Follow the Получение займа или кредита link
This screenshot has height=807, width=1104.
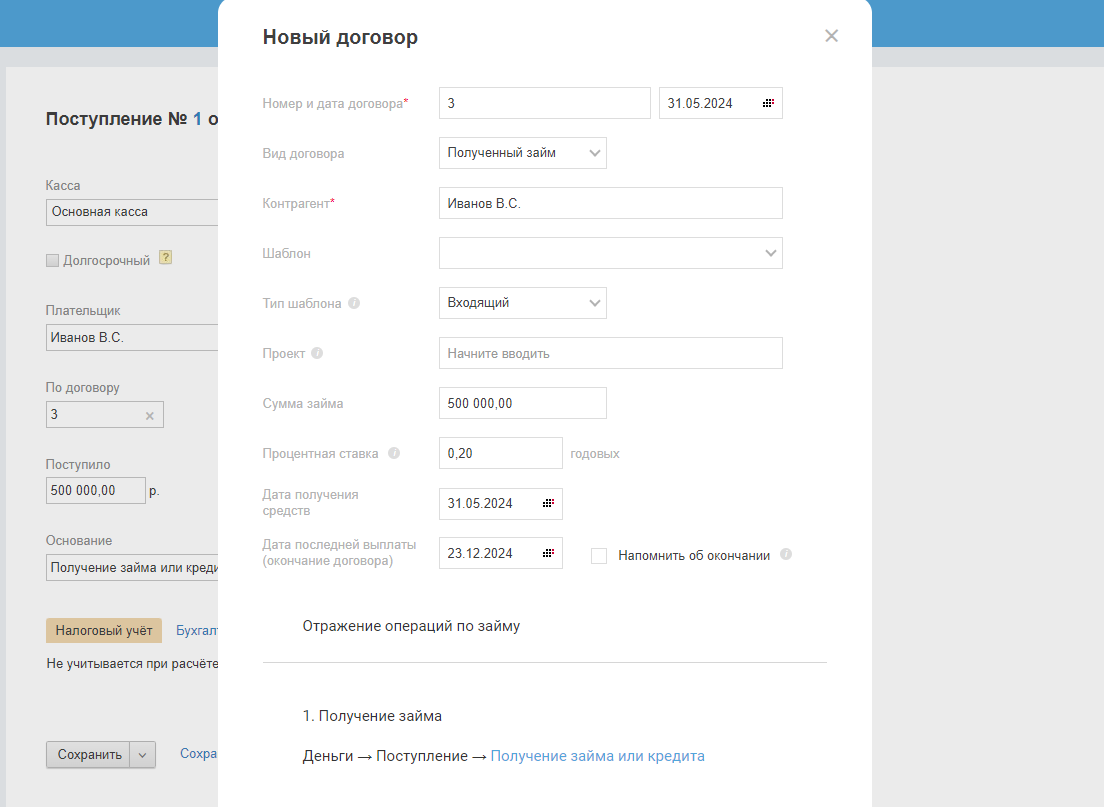click(x=597, y=756)
